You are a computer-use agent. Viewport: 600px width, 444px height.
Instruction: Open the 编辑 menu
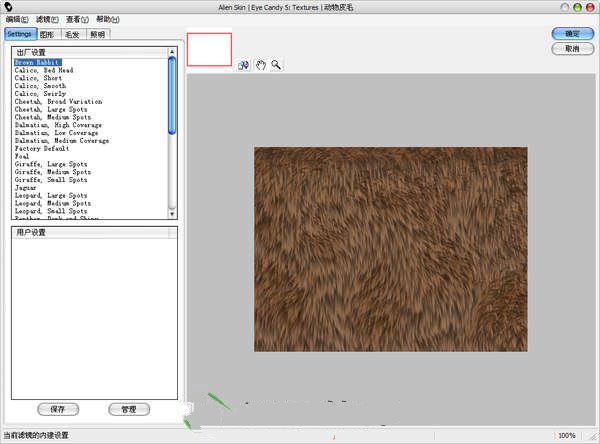point(17,19)
